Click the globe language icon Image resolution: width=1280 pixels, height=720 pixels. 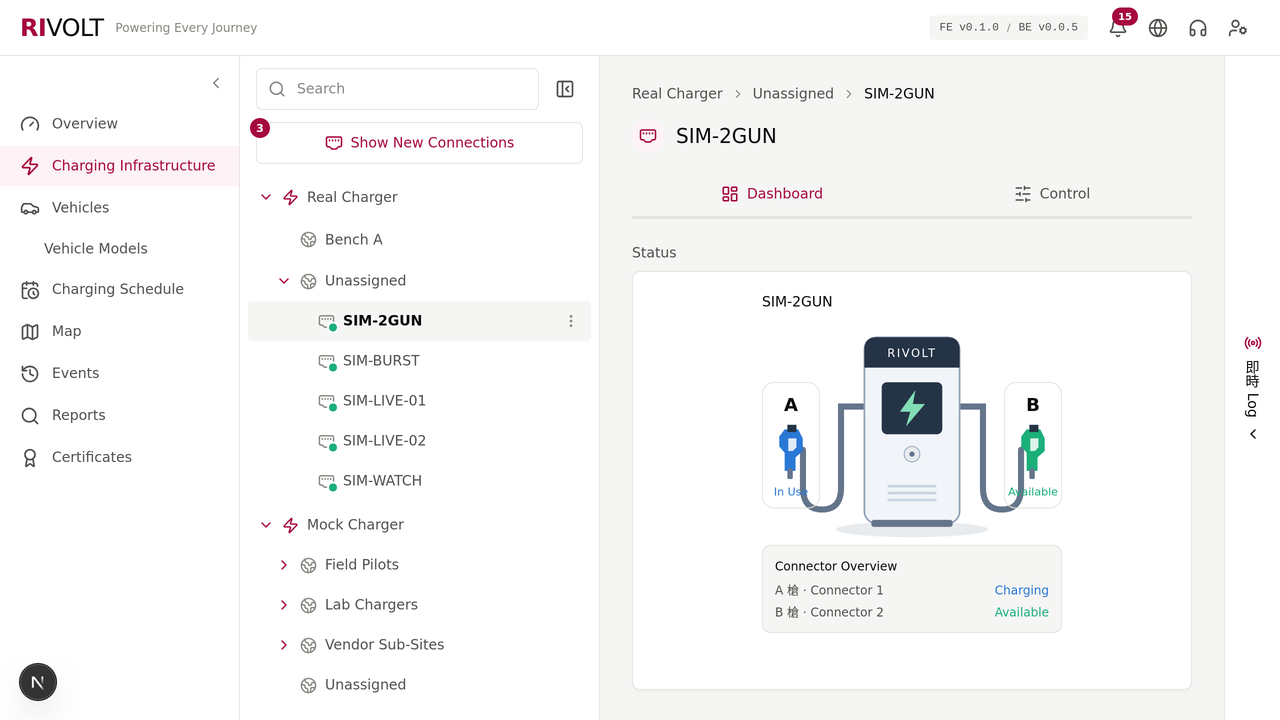pyautogui.click(x=1158, y=28)
